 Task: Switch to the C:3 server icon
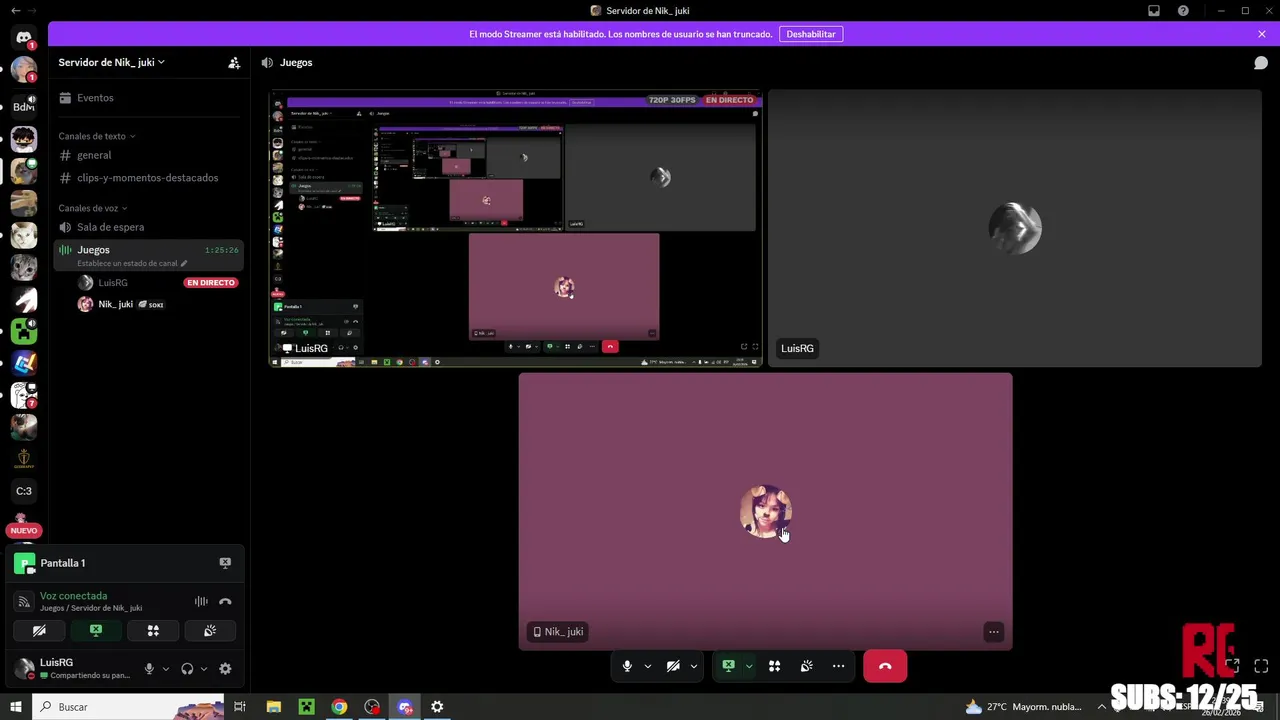[x=24, y=491]
